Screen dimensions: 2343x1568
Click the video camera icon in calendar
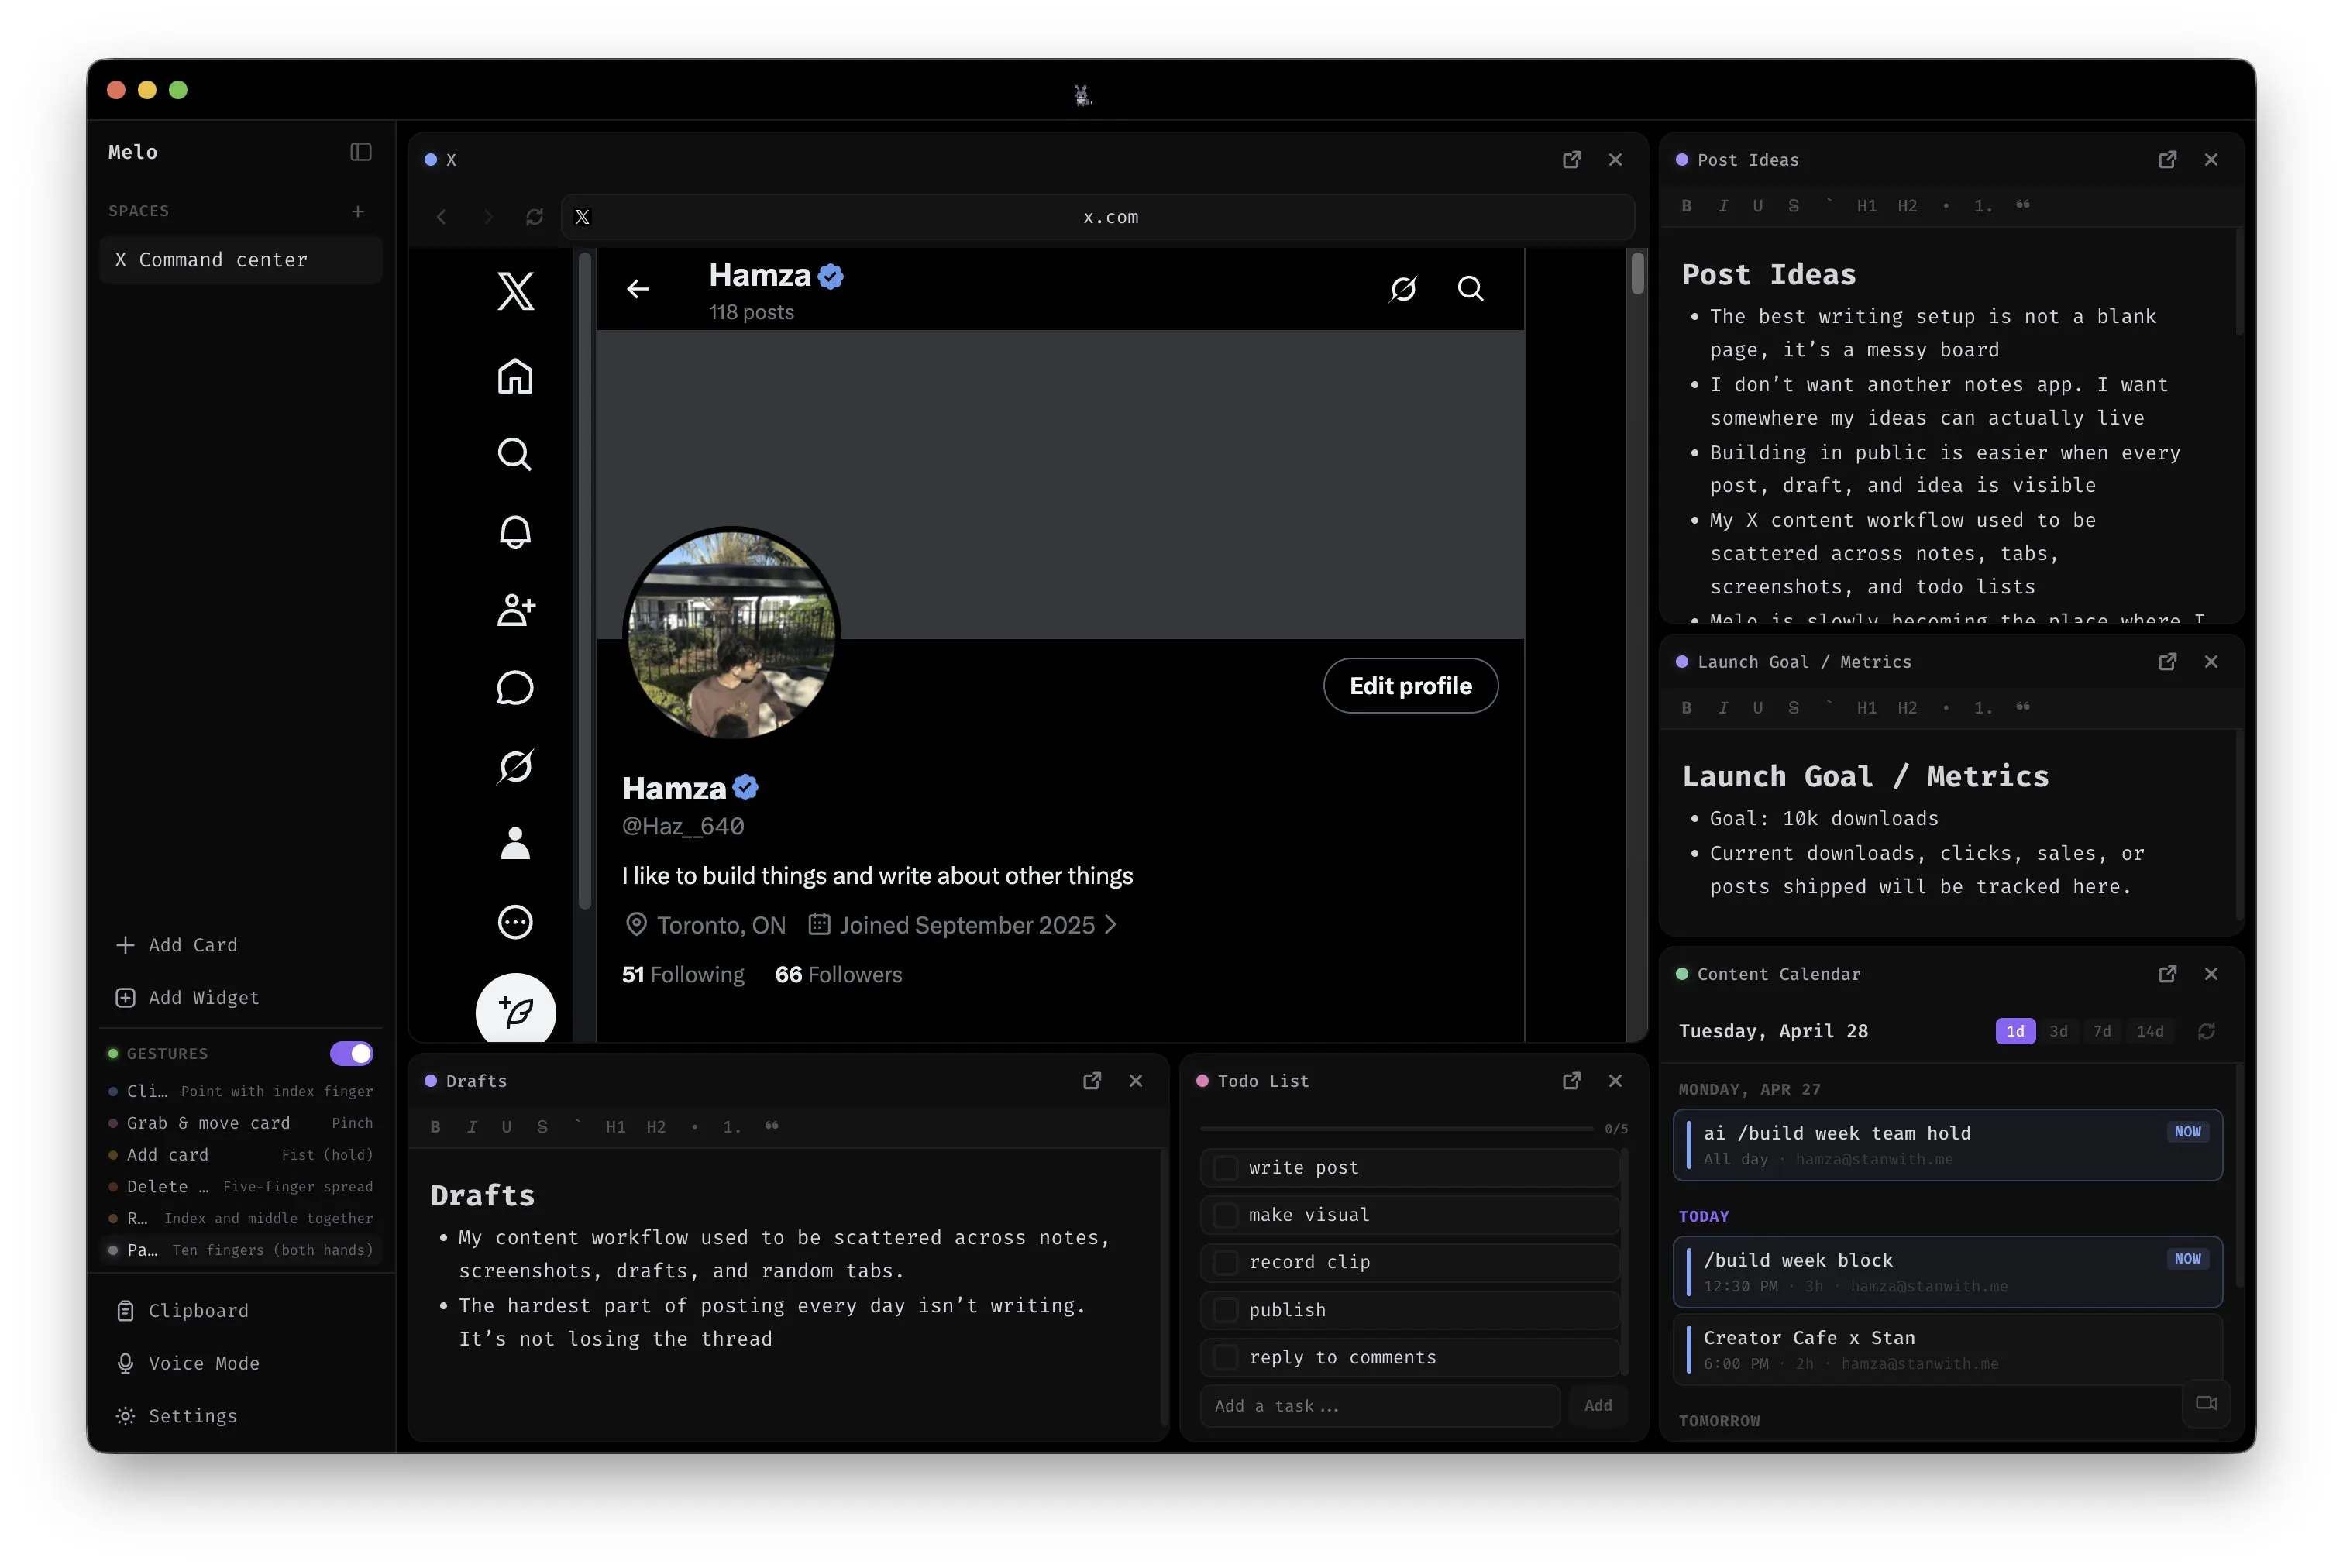coord(2206,1403)
